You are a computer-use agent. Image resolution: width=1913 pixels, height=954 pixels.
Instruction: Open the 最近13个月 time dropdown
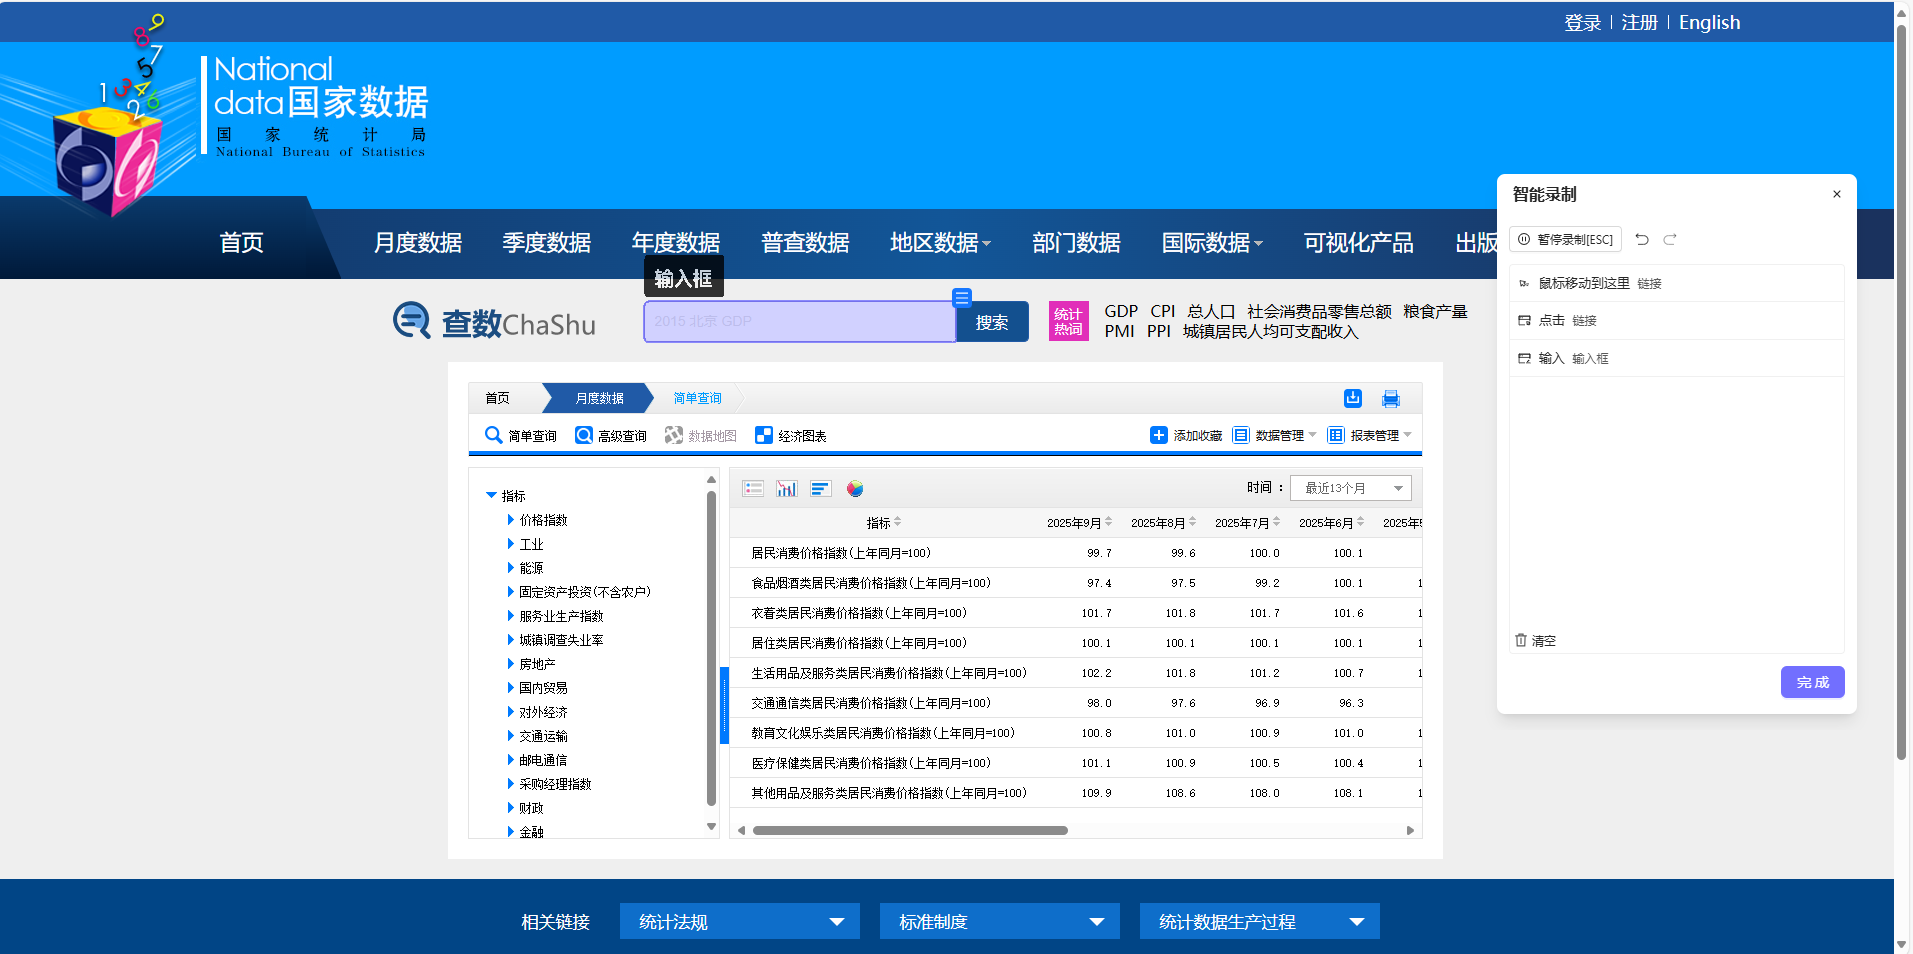click(1350, 488)
